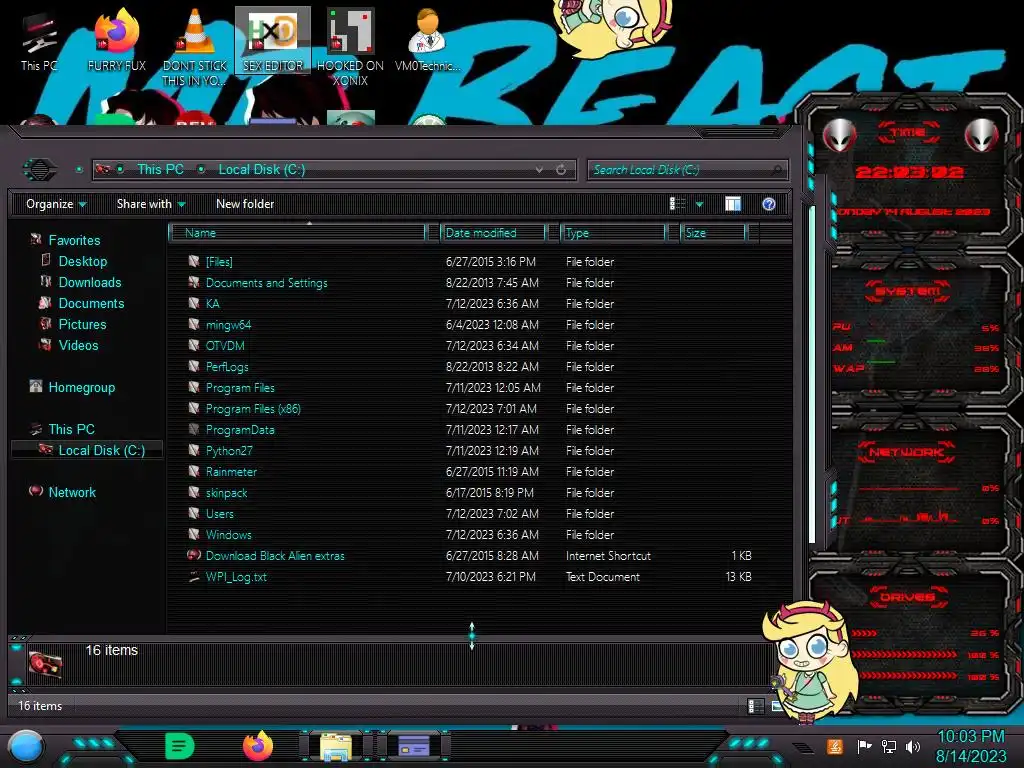
Task: Sort by the Name column header
Action: pos(298,232)
